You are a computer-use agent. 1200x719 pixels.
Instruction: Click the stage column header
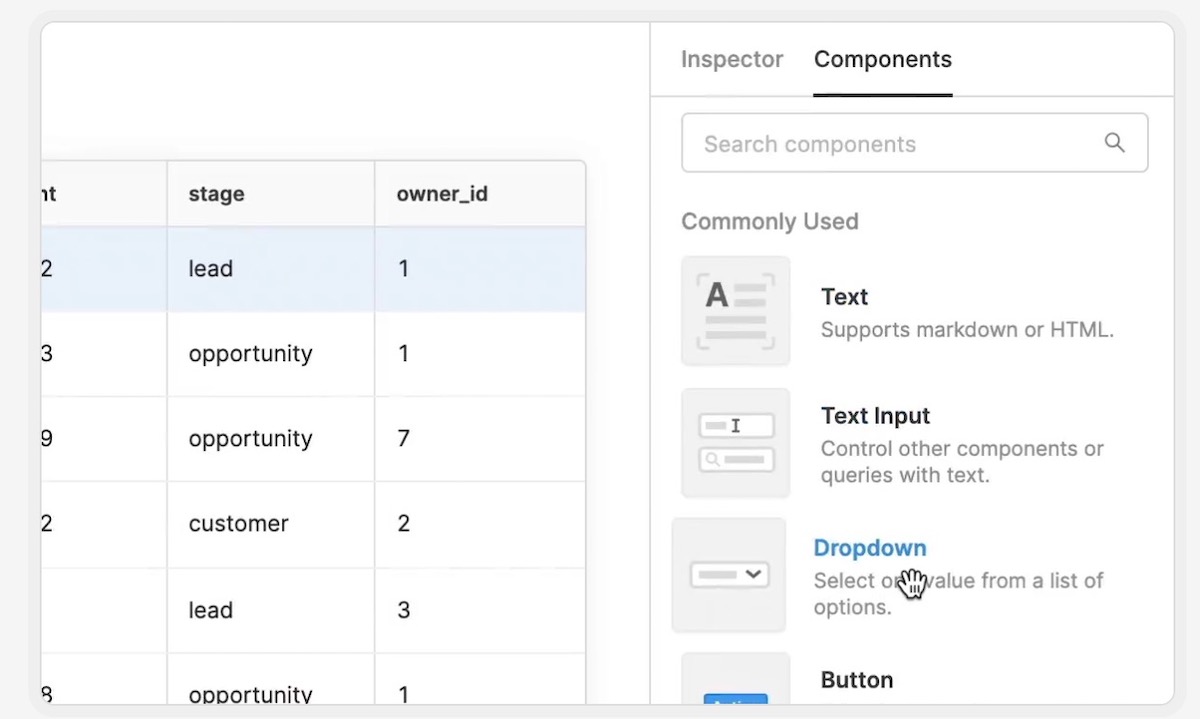[216, 194]
